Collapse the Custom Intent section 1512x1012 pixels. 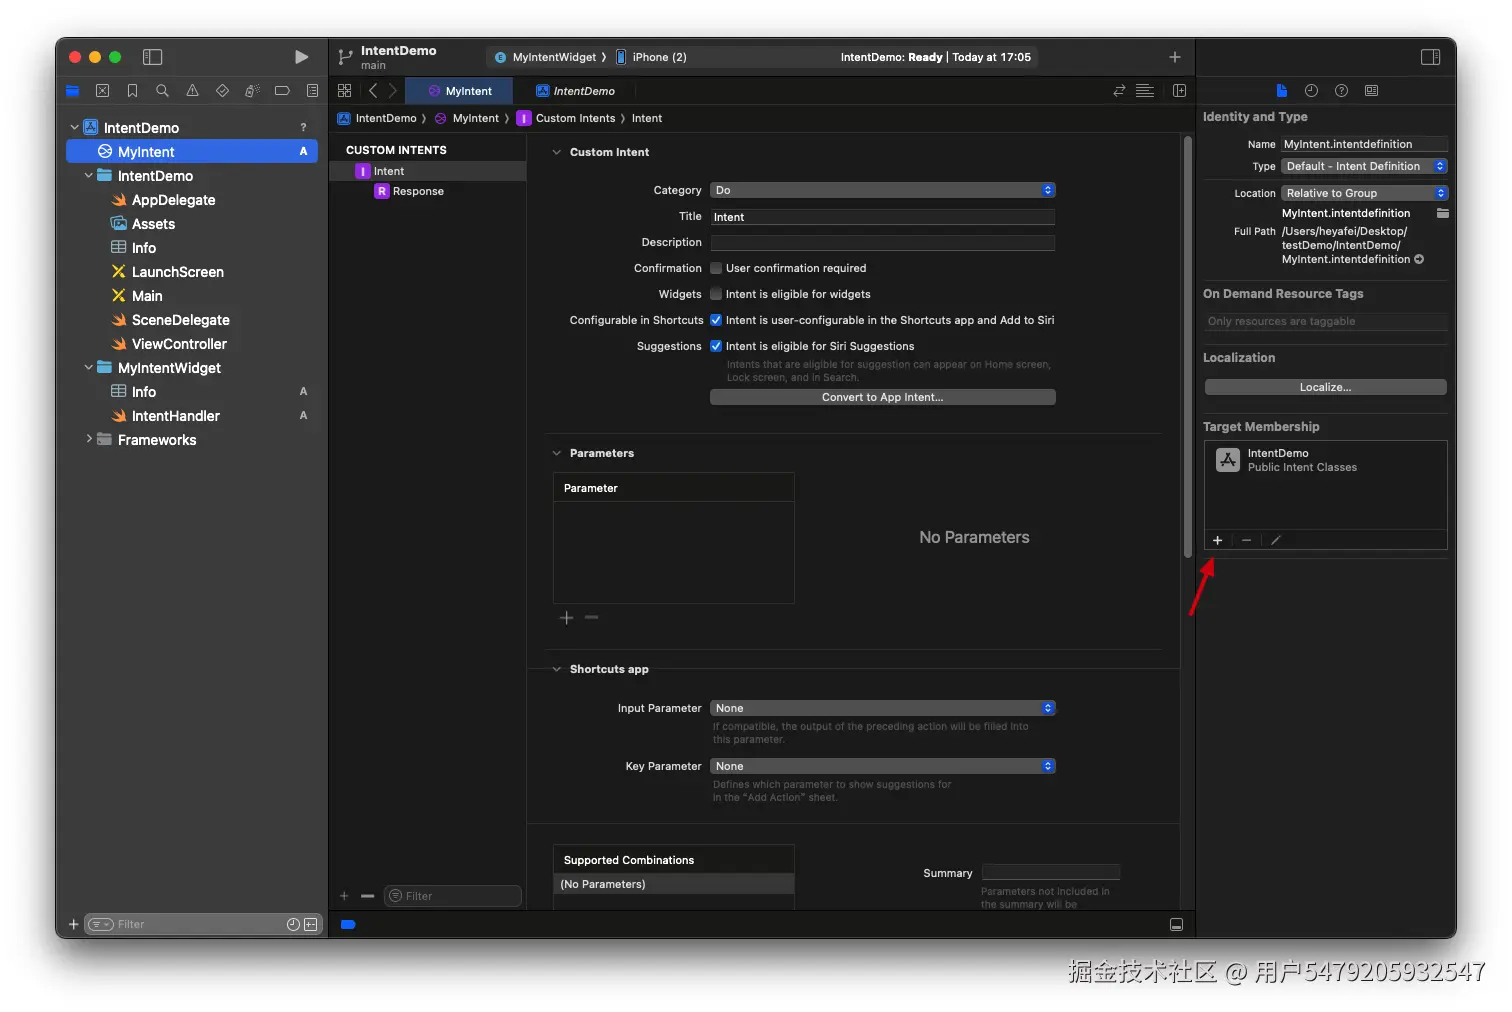click(x=557, y=152)
